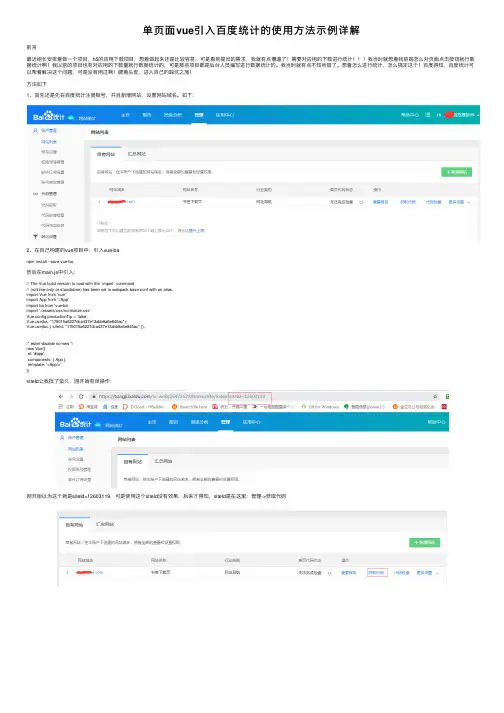Select the highlighted 管理 tab in the top header

[199, 115]
